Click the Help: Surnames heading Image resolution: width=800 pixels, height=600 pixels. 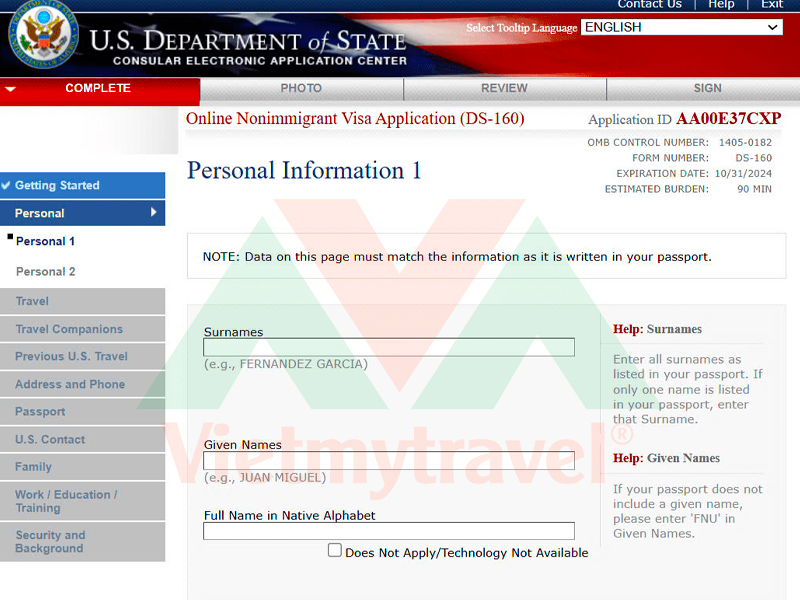point(657,329)
